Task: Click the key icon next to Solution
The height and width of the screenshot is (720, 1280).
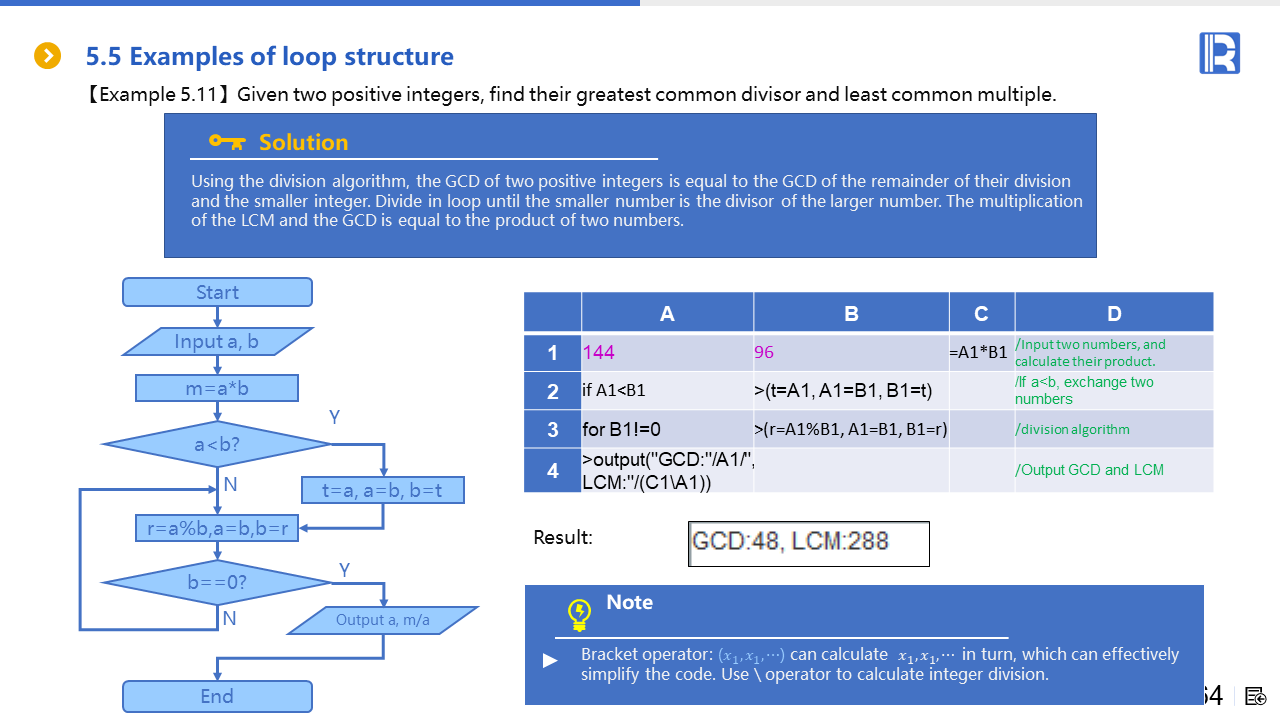Action: [x=227, y=142]
